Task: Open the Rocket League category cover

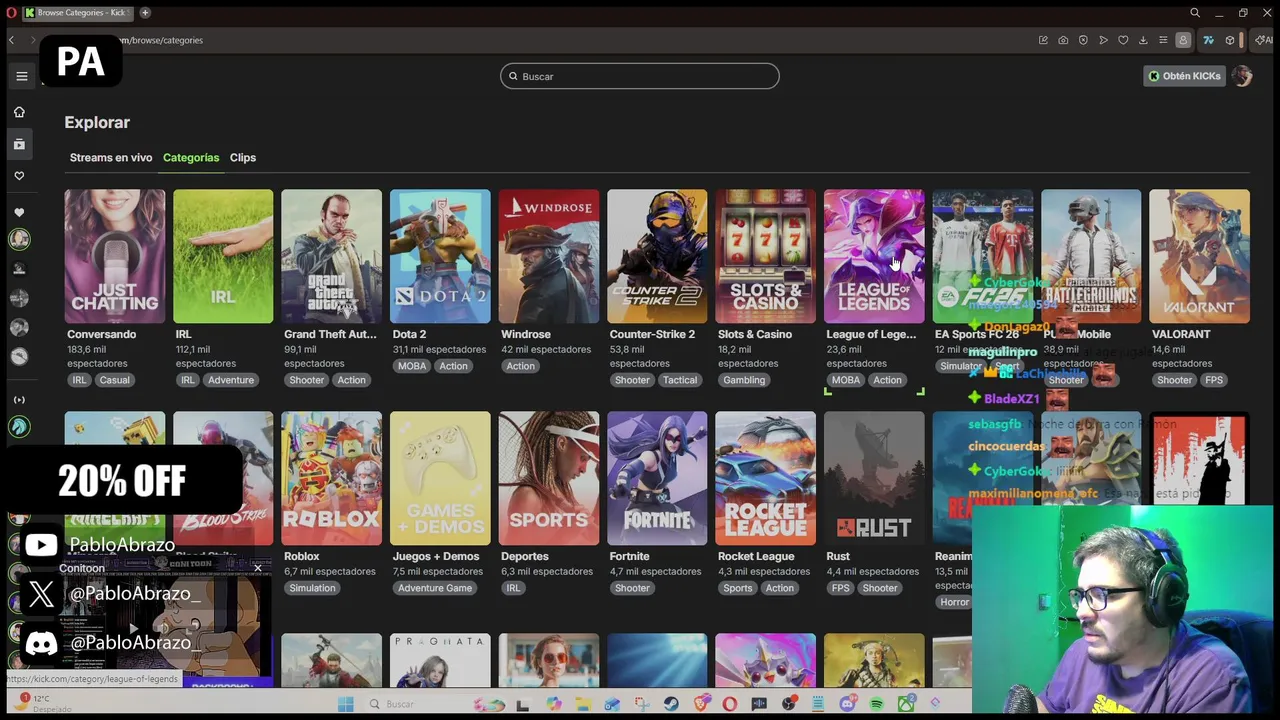Action: pos(765,478)
